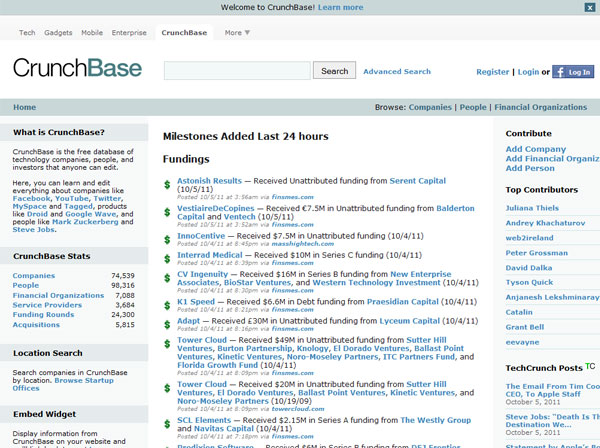600x448 pixels.
Task: Open the CV Ingenuity company link
Action: click(x=202, y=274)
